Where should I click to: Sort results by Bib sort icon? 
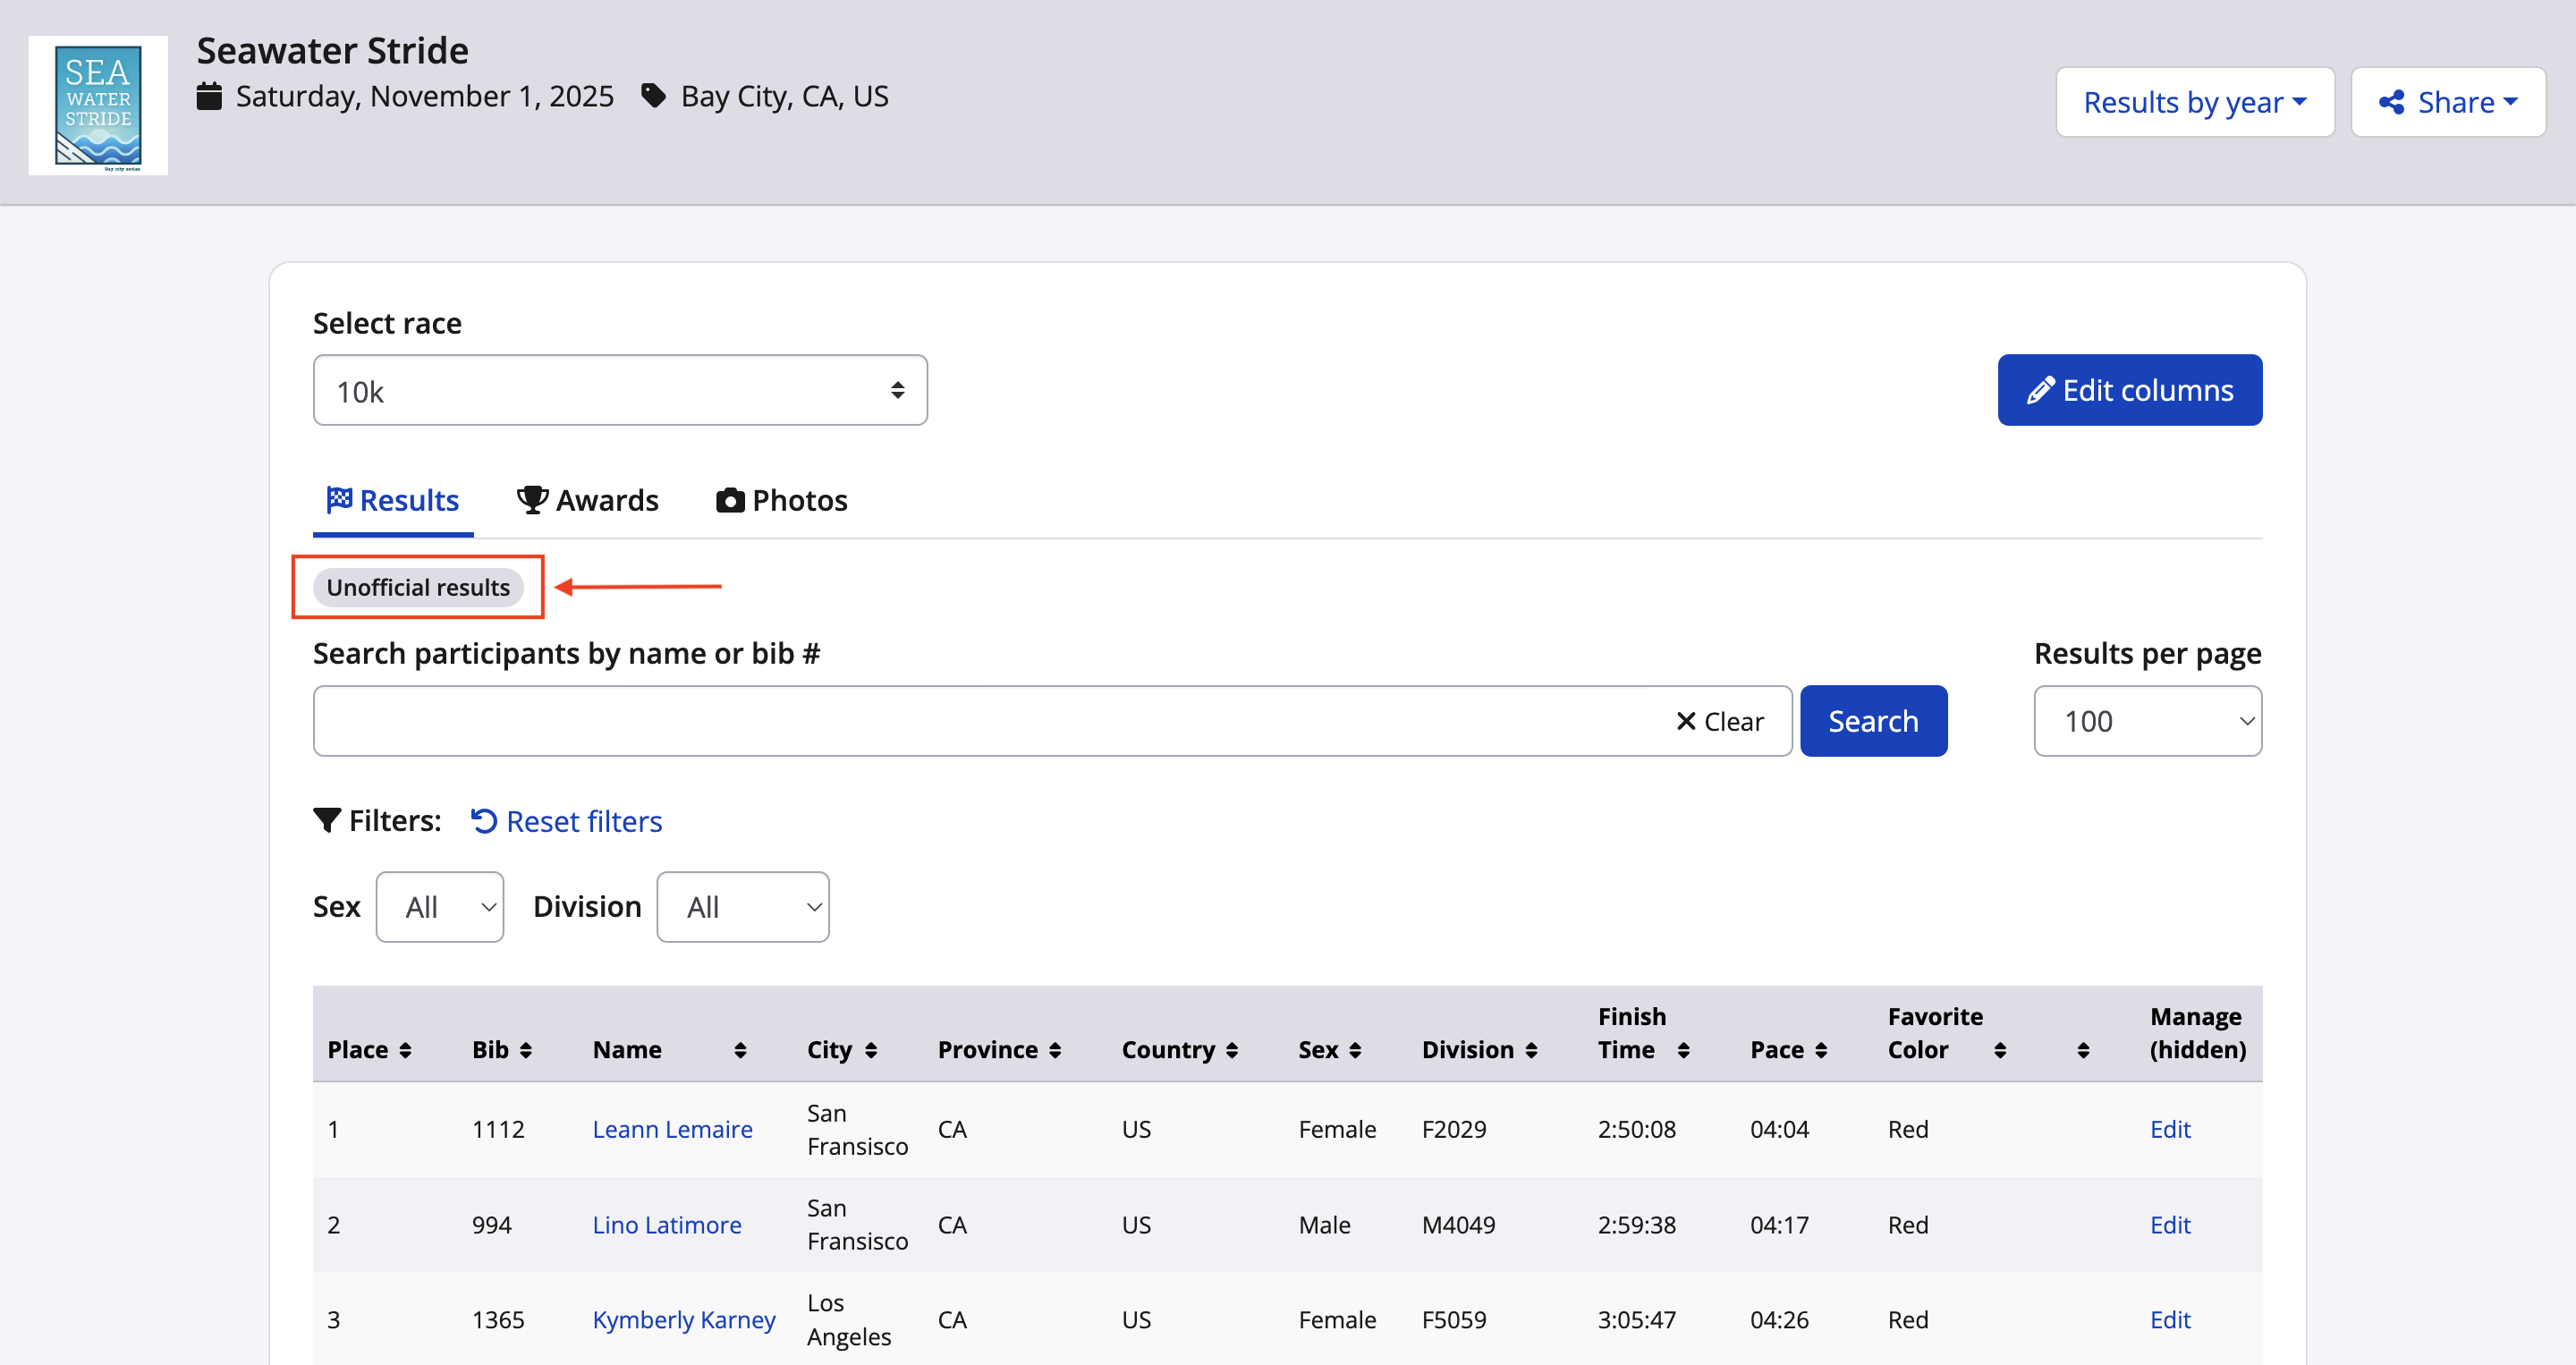coord(526,1050)
